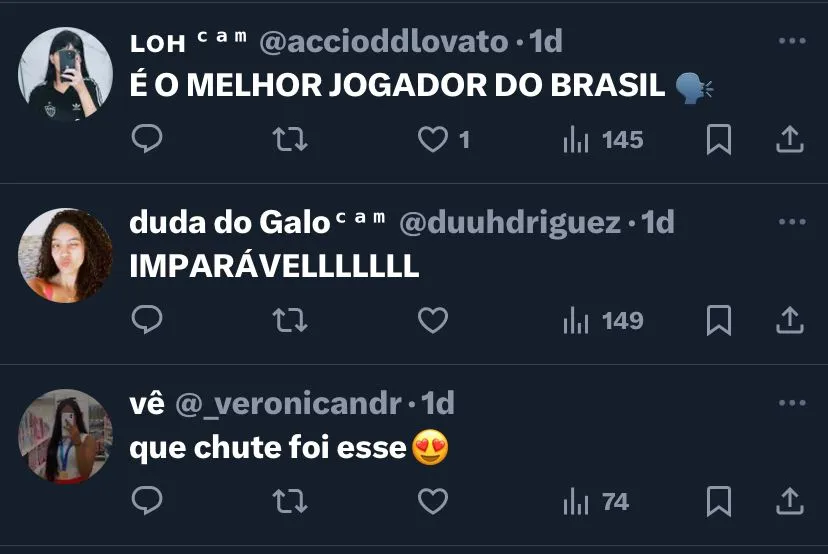The width and height of the screenshot is (828, 554).
Task: Open more options for LOH's tweet
Action: point(792,41)
